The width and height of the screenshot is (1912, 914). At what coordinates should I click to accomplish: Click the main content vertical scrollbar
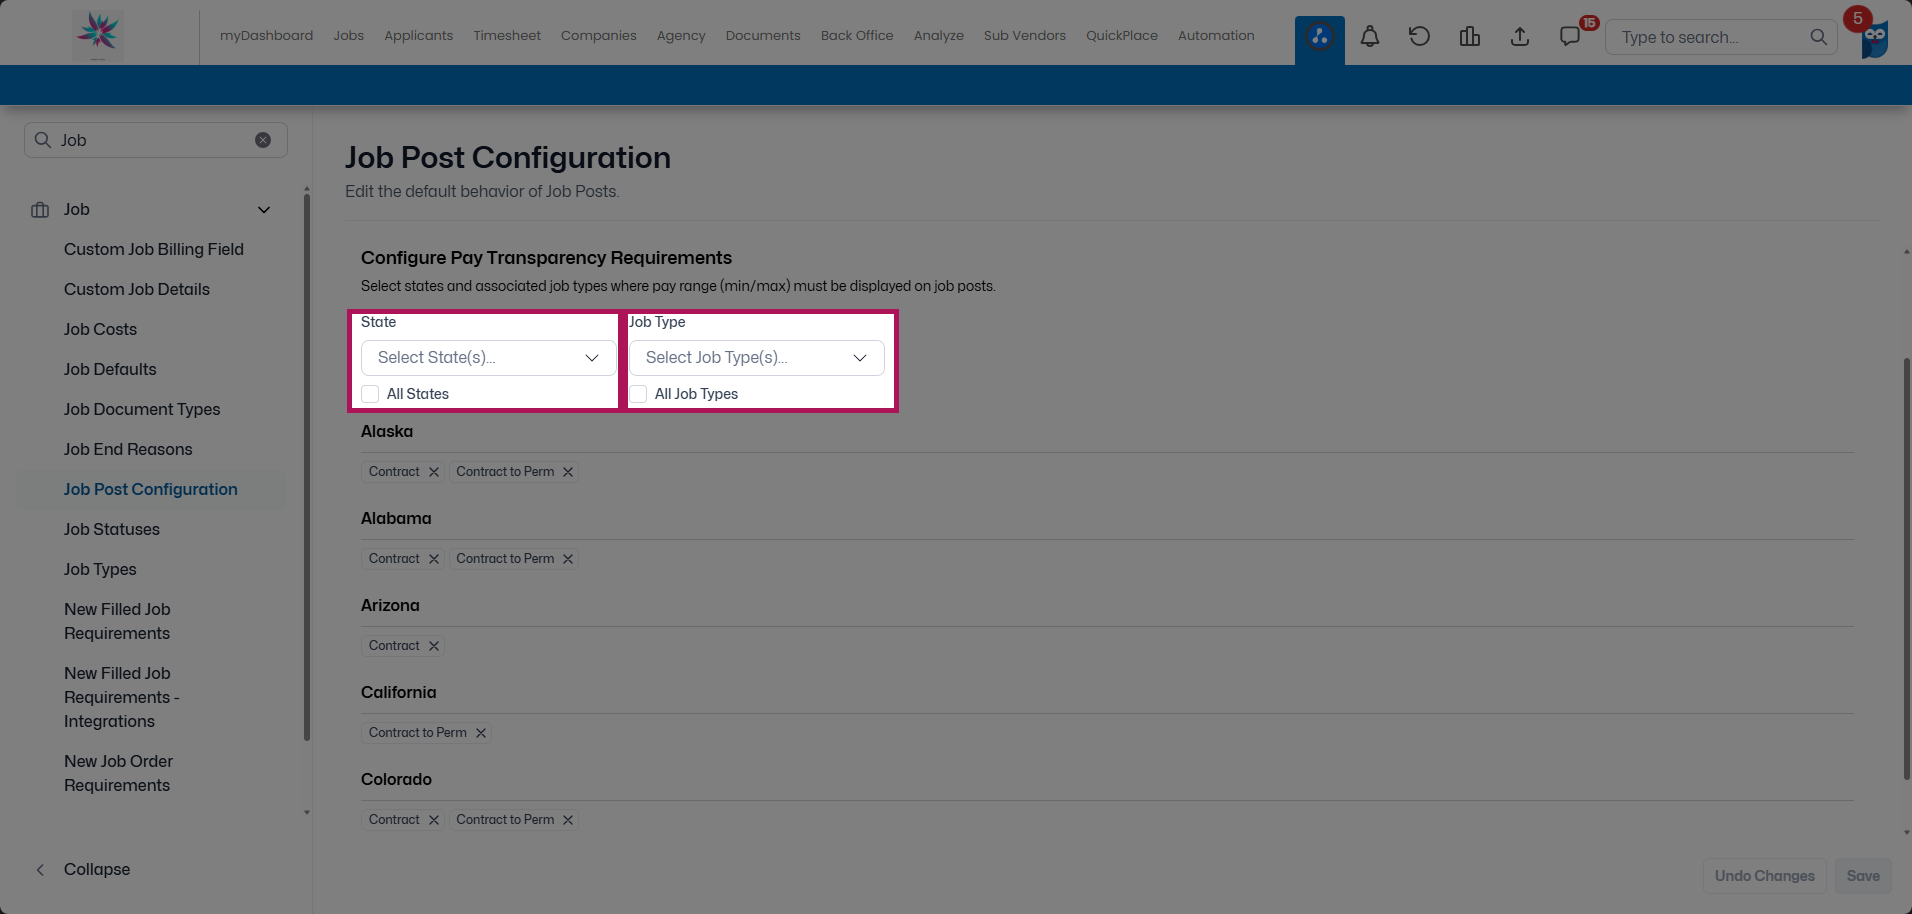[1907, 568]
